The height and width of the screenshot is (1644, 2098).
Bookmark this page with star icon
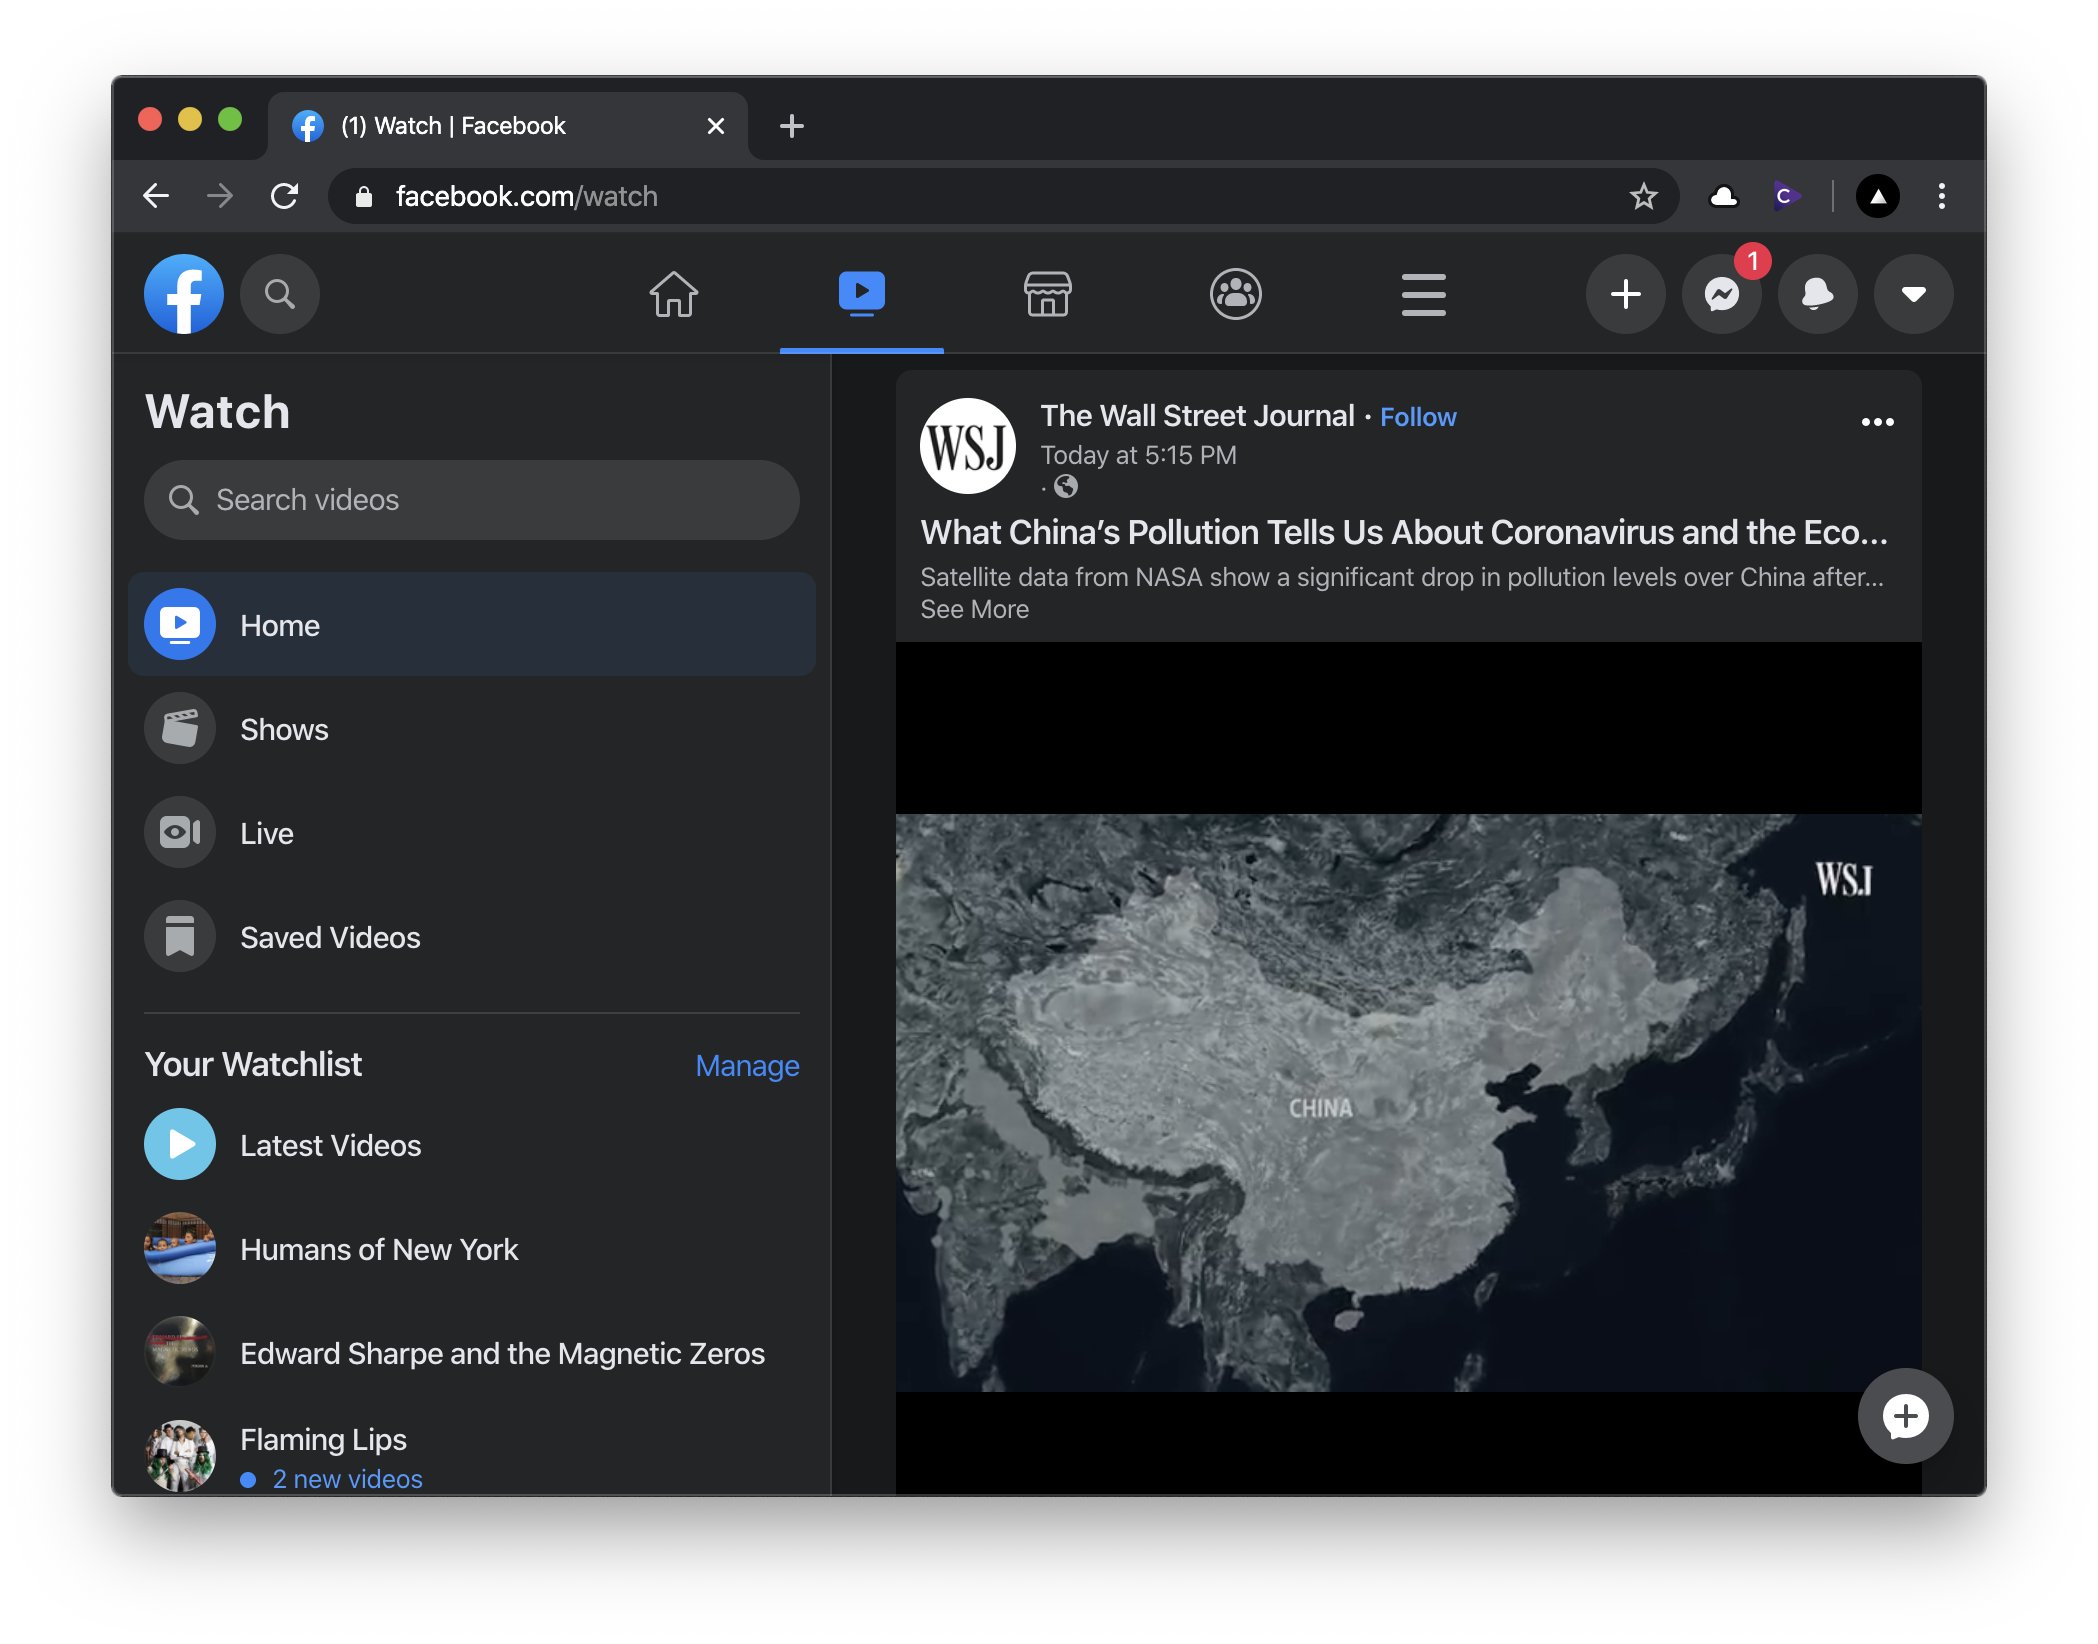tap(1643, 196)
